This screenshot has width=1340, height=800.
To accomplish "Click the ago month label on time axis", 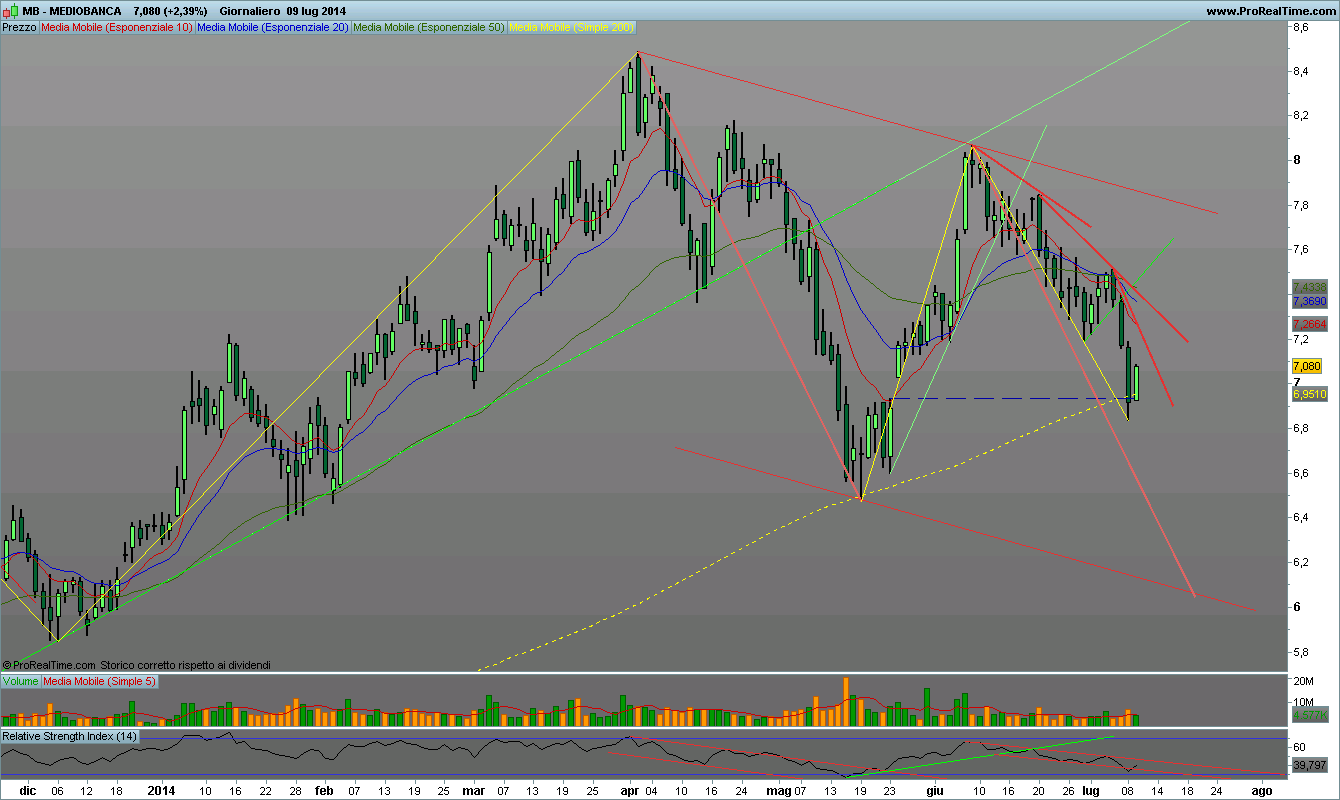I will point(1262,790).
